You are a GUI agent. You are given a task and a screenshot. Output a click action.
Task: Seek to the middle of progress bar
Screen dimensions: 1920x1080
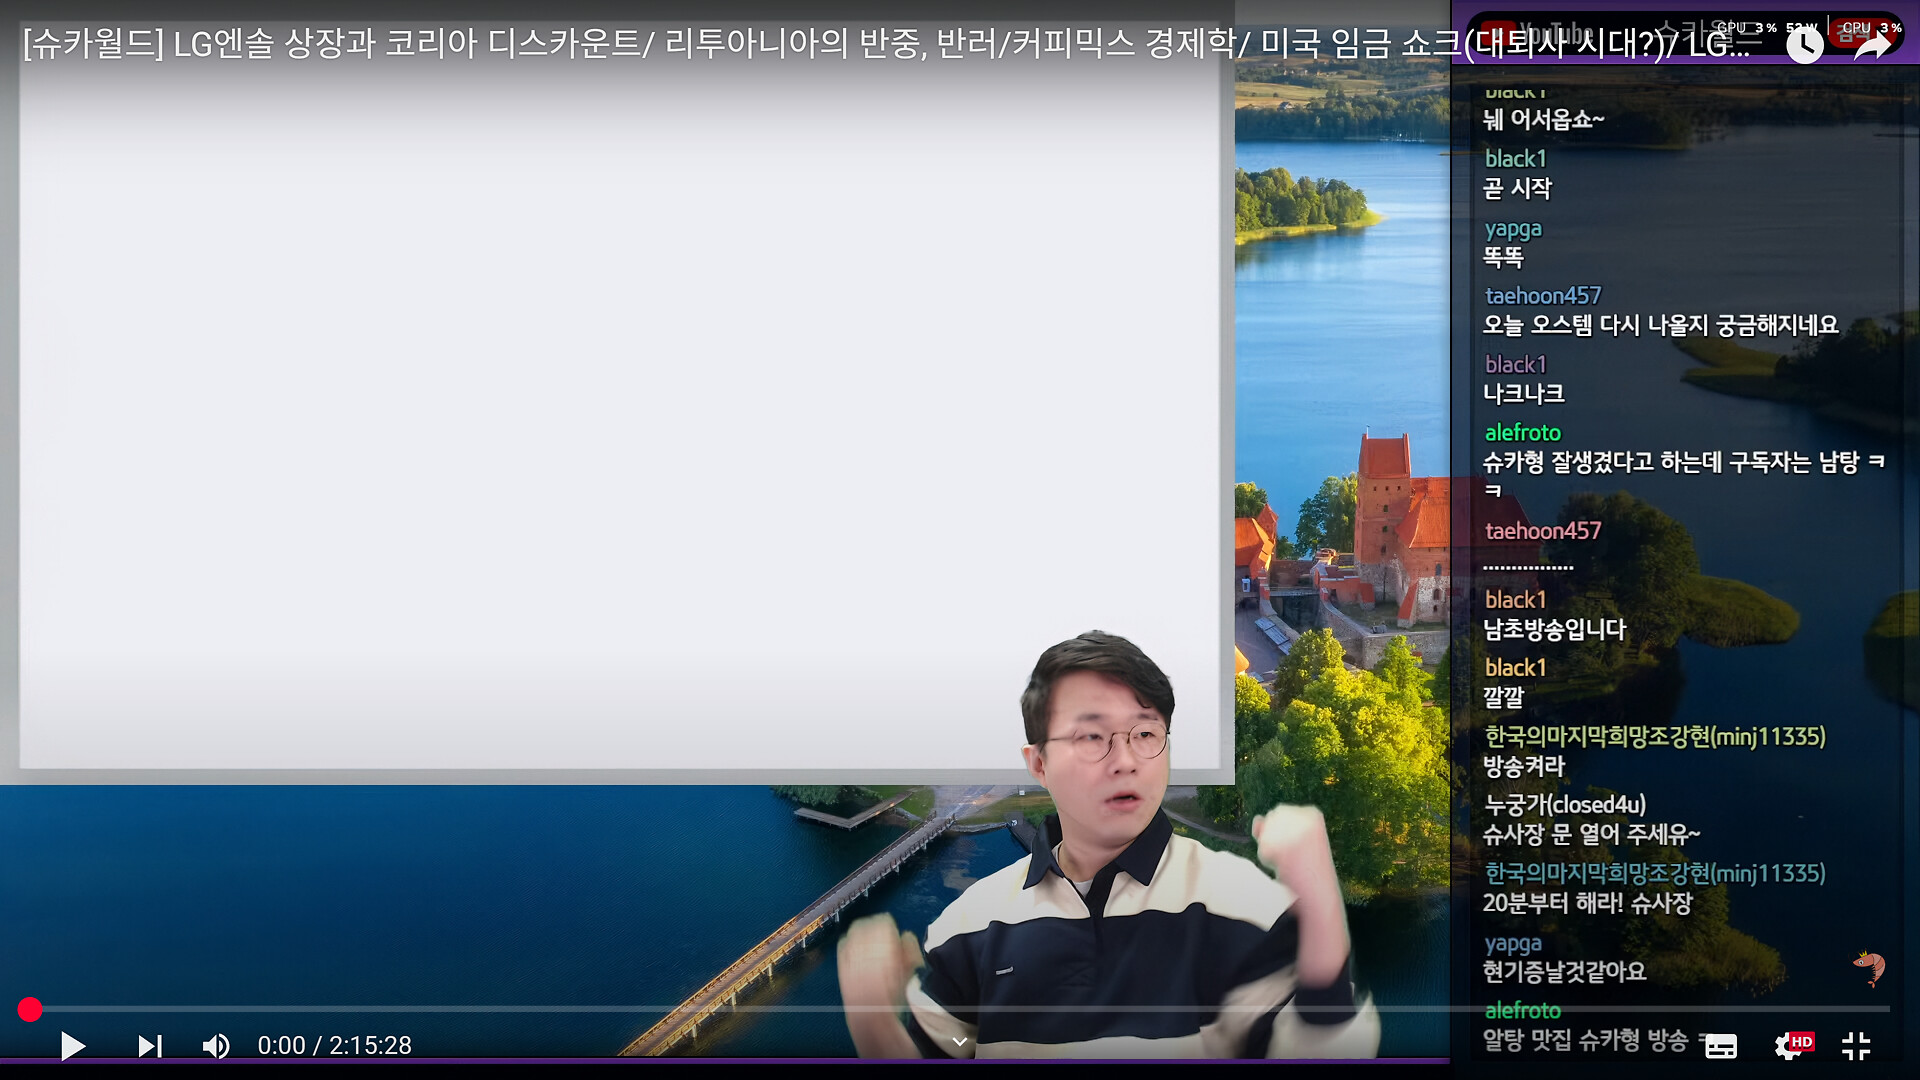click(x=960, y=1010)
